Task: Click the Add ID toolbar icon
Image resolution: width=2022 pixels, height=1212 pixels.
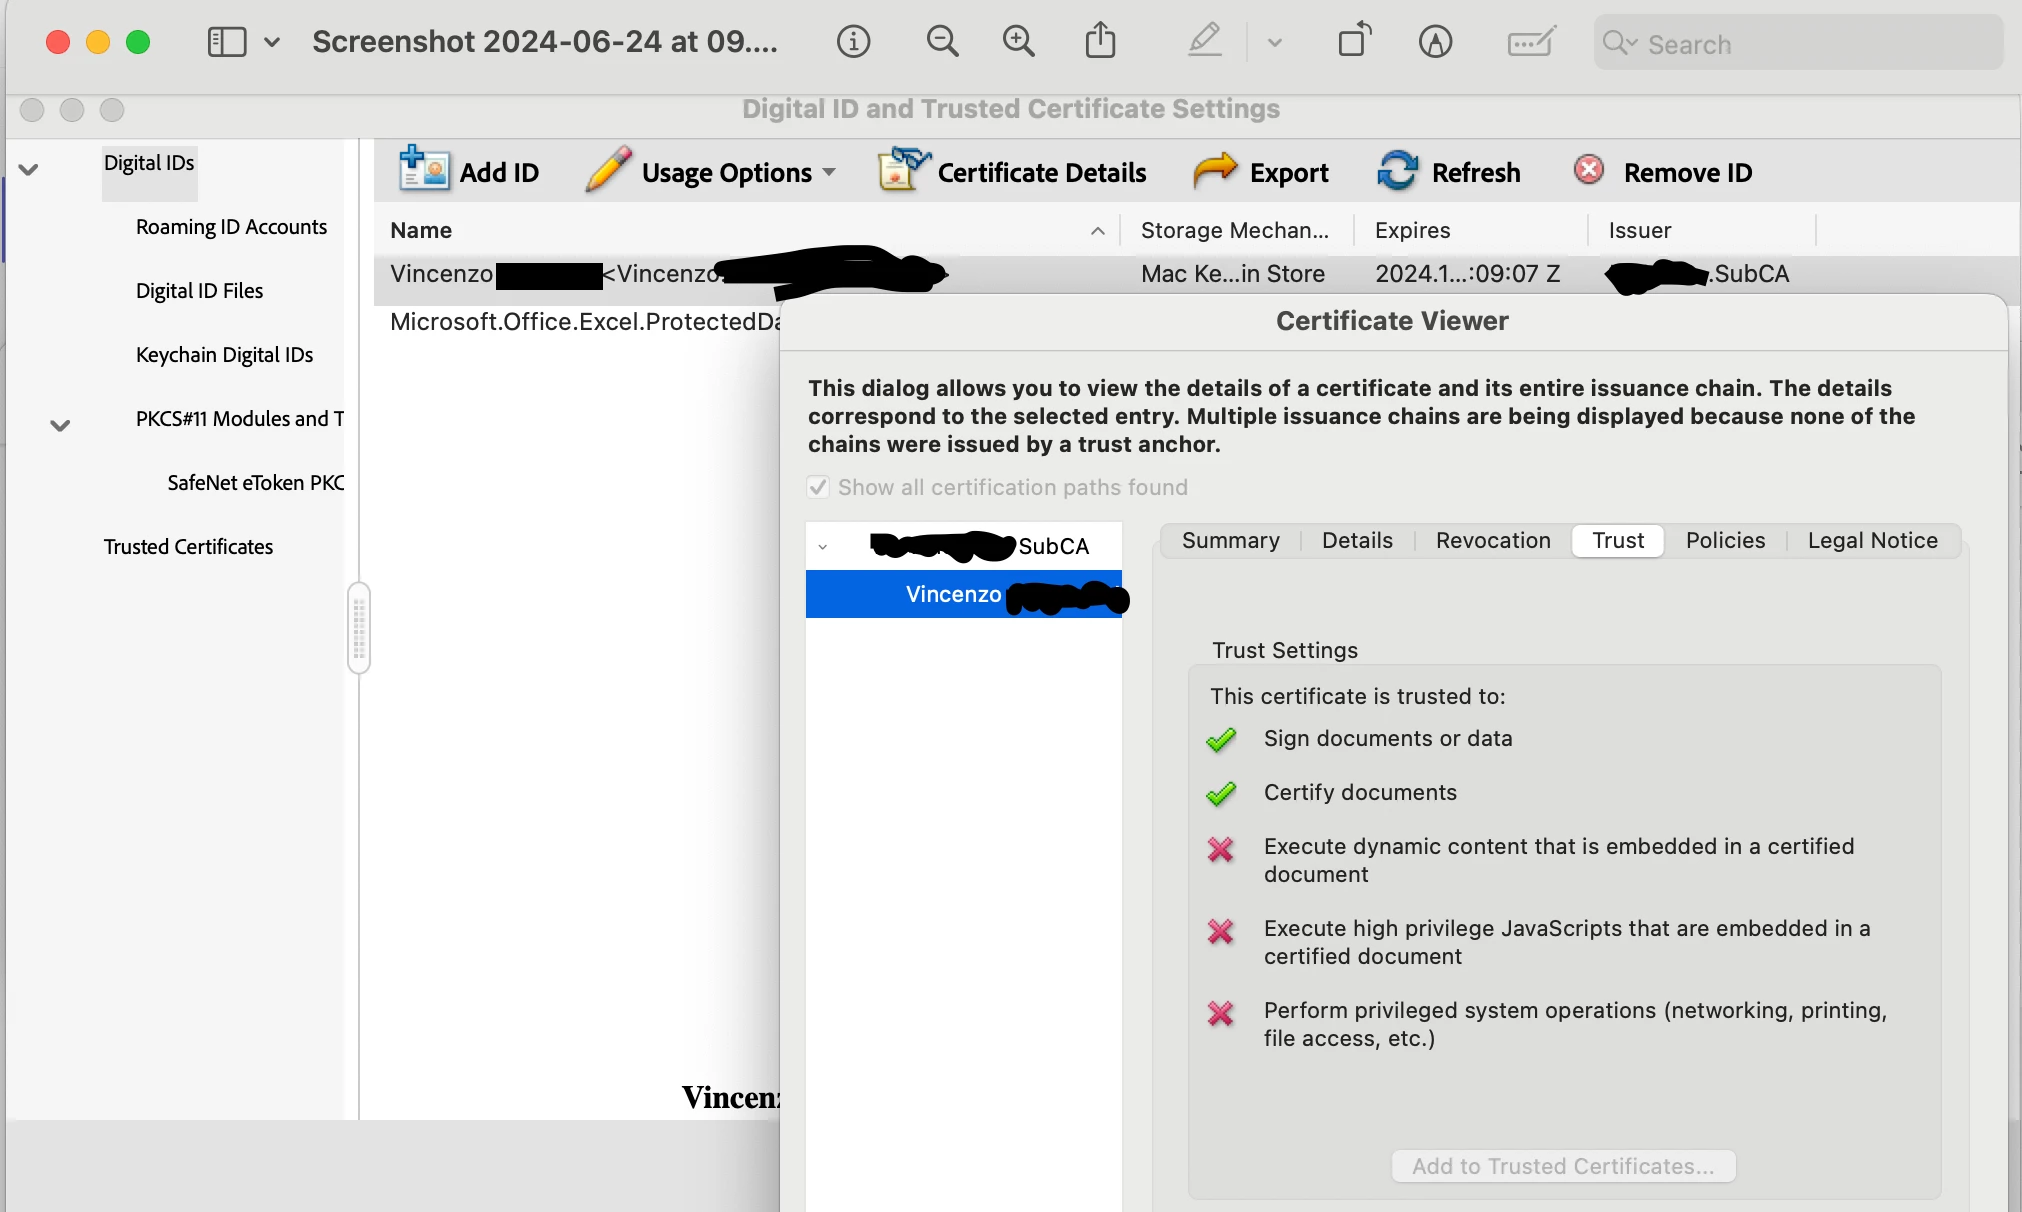Action: tap(424, 171)
